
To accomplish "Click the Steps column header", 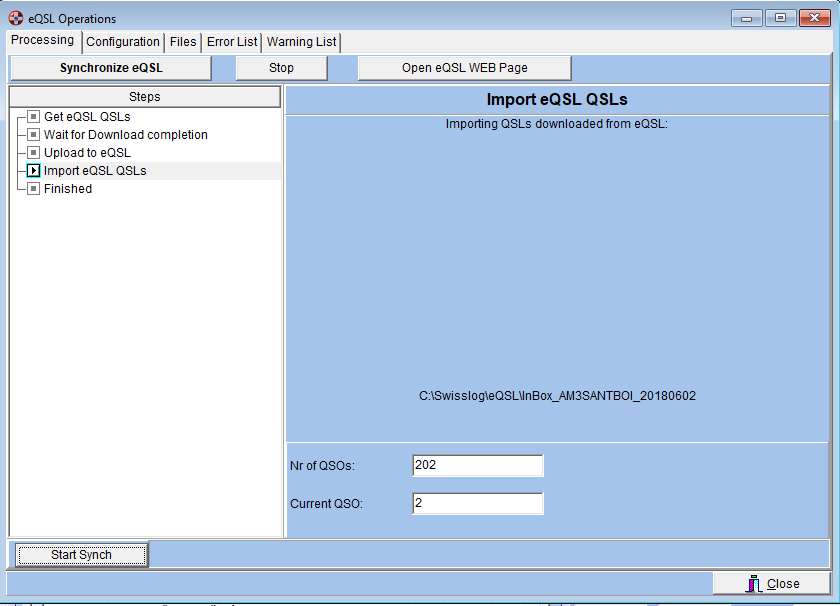I will pyautogui.click(x=145, y=97).
